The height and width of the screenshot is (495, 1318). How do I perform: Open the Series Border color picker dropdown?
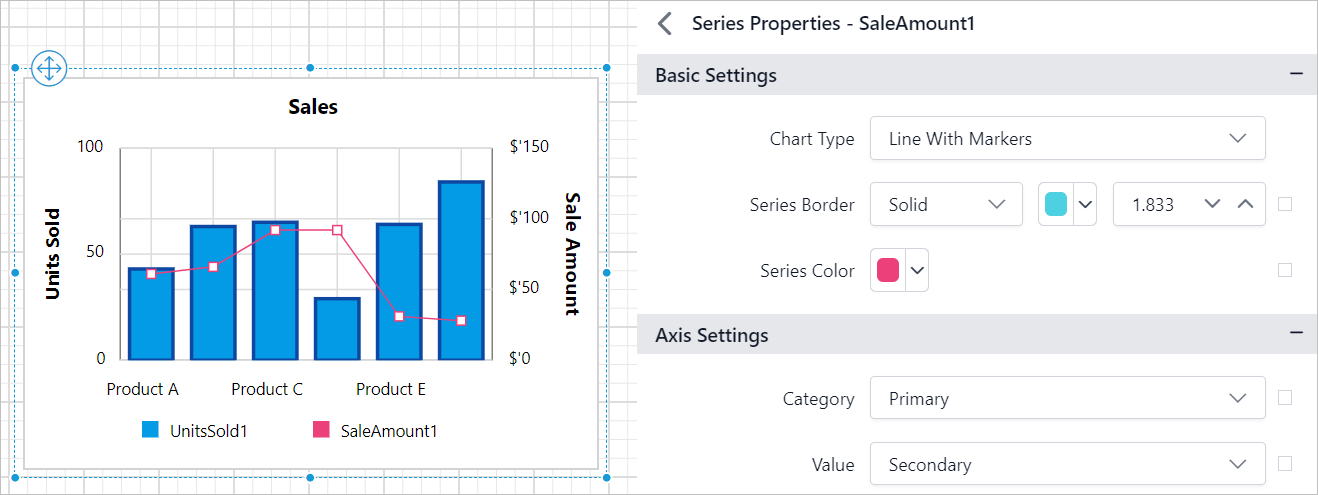tap(1085, 204)
